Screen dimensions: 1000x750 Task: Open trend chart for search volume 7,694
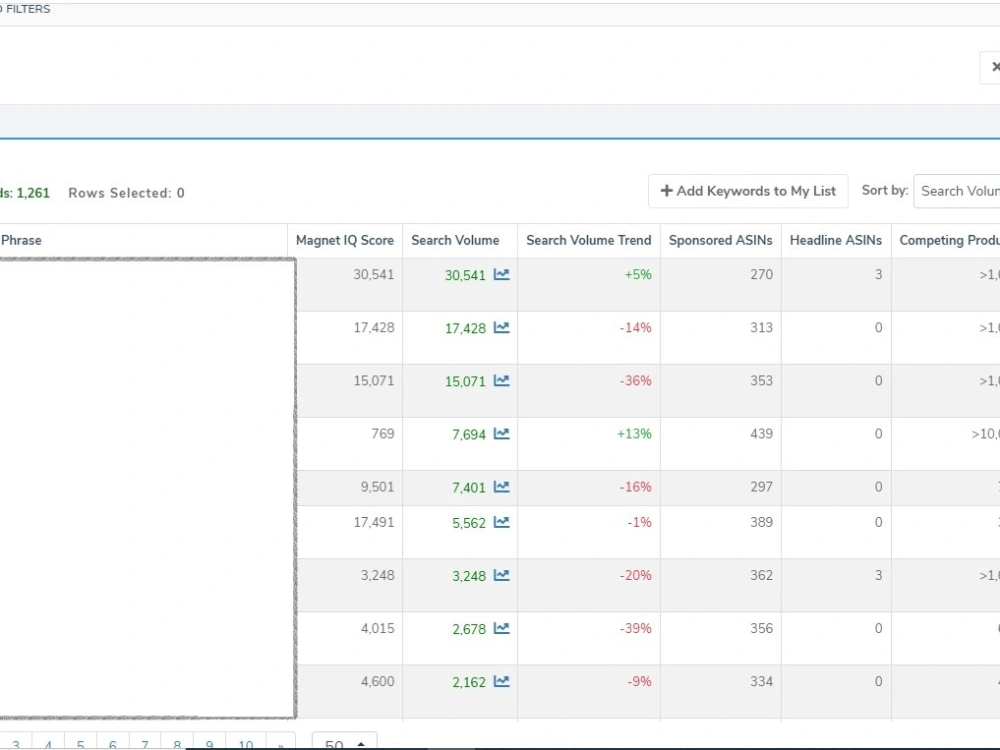[x=502, y=434]
